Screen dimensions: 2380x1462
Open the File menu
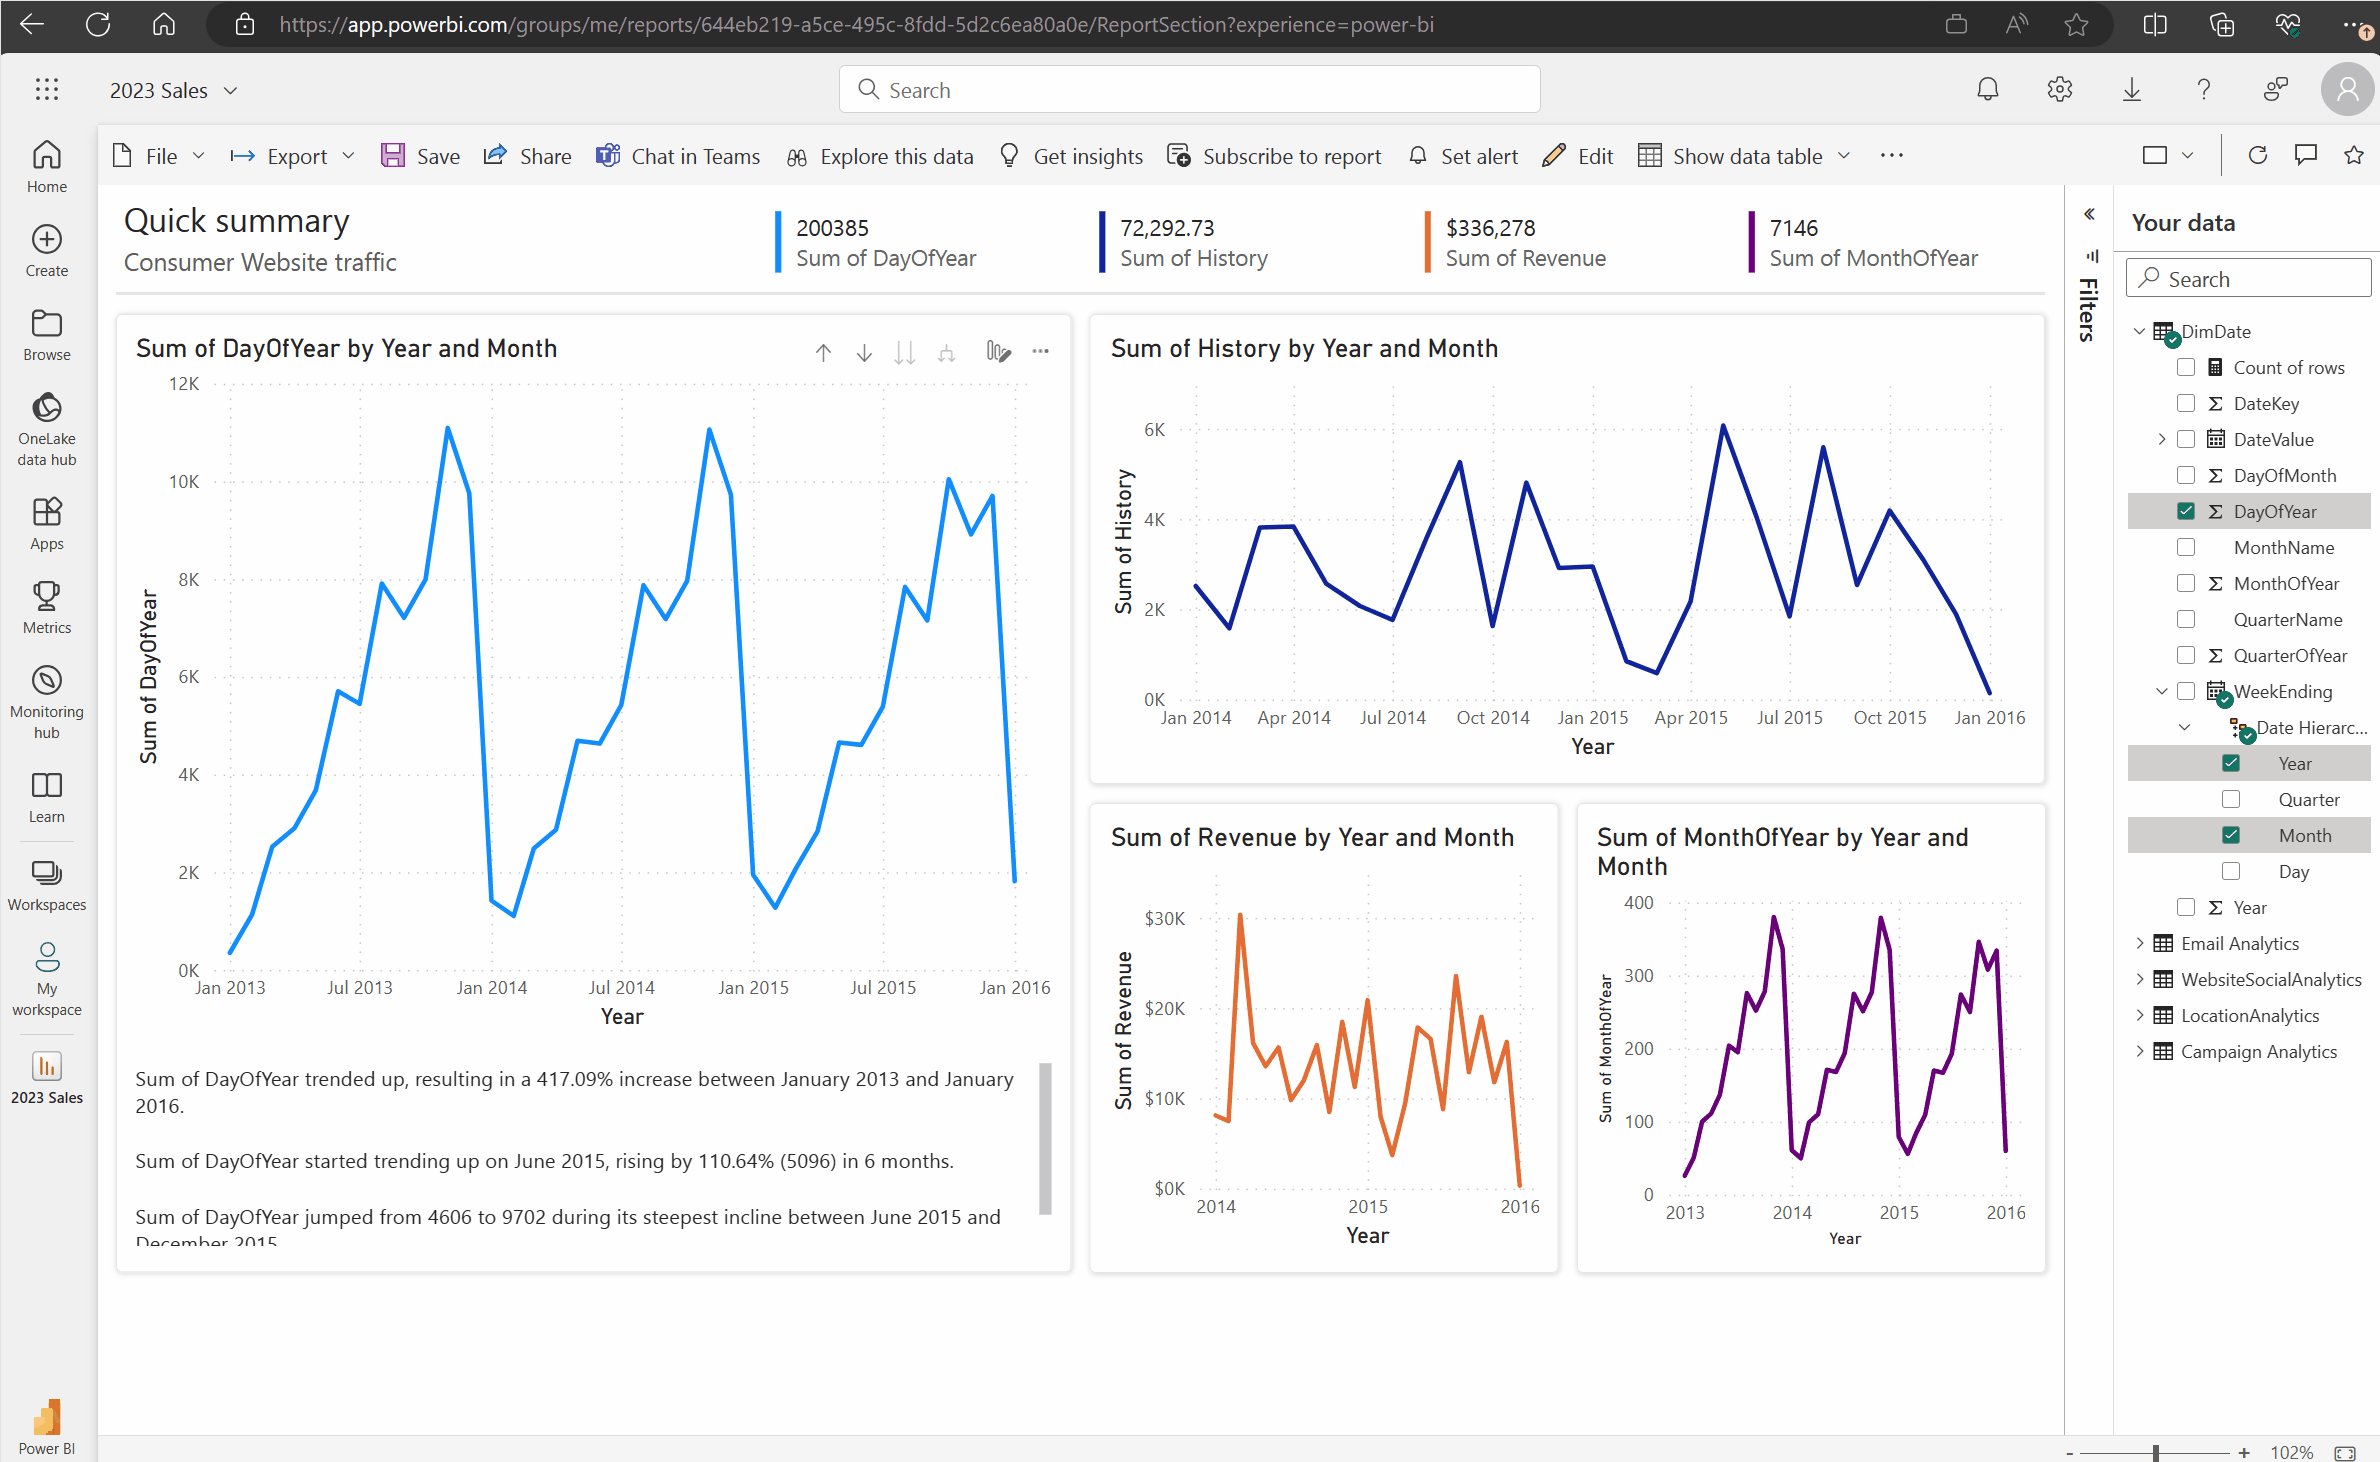(x=158, y=155)
